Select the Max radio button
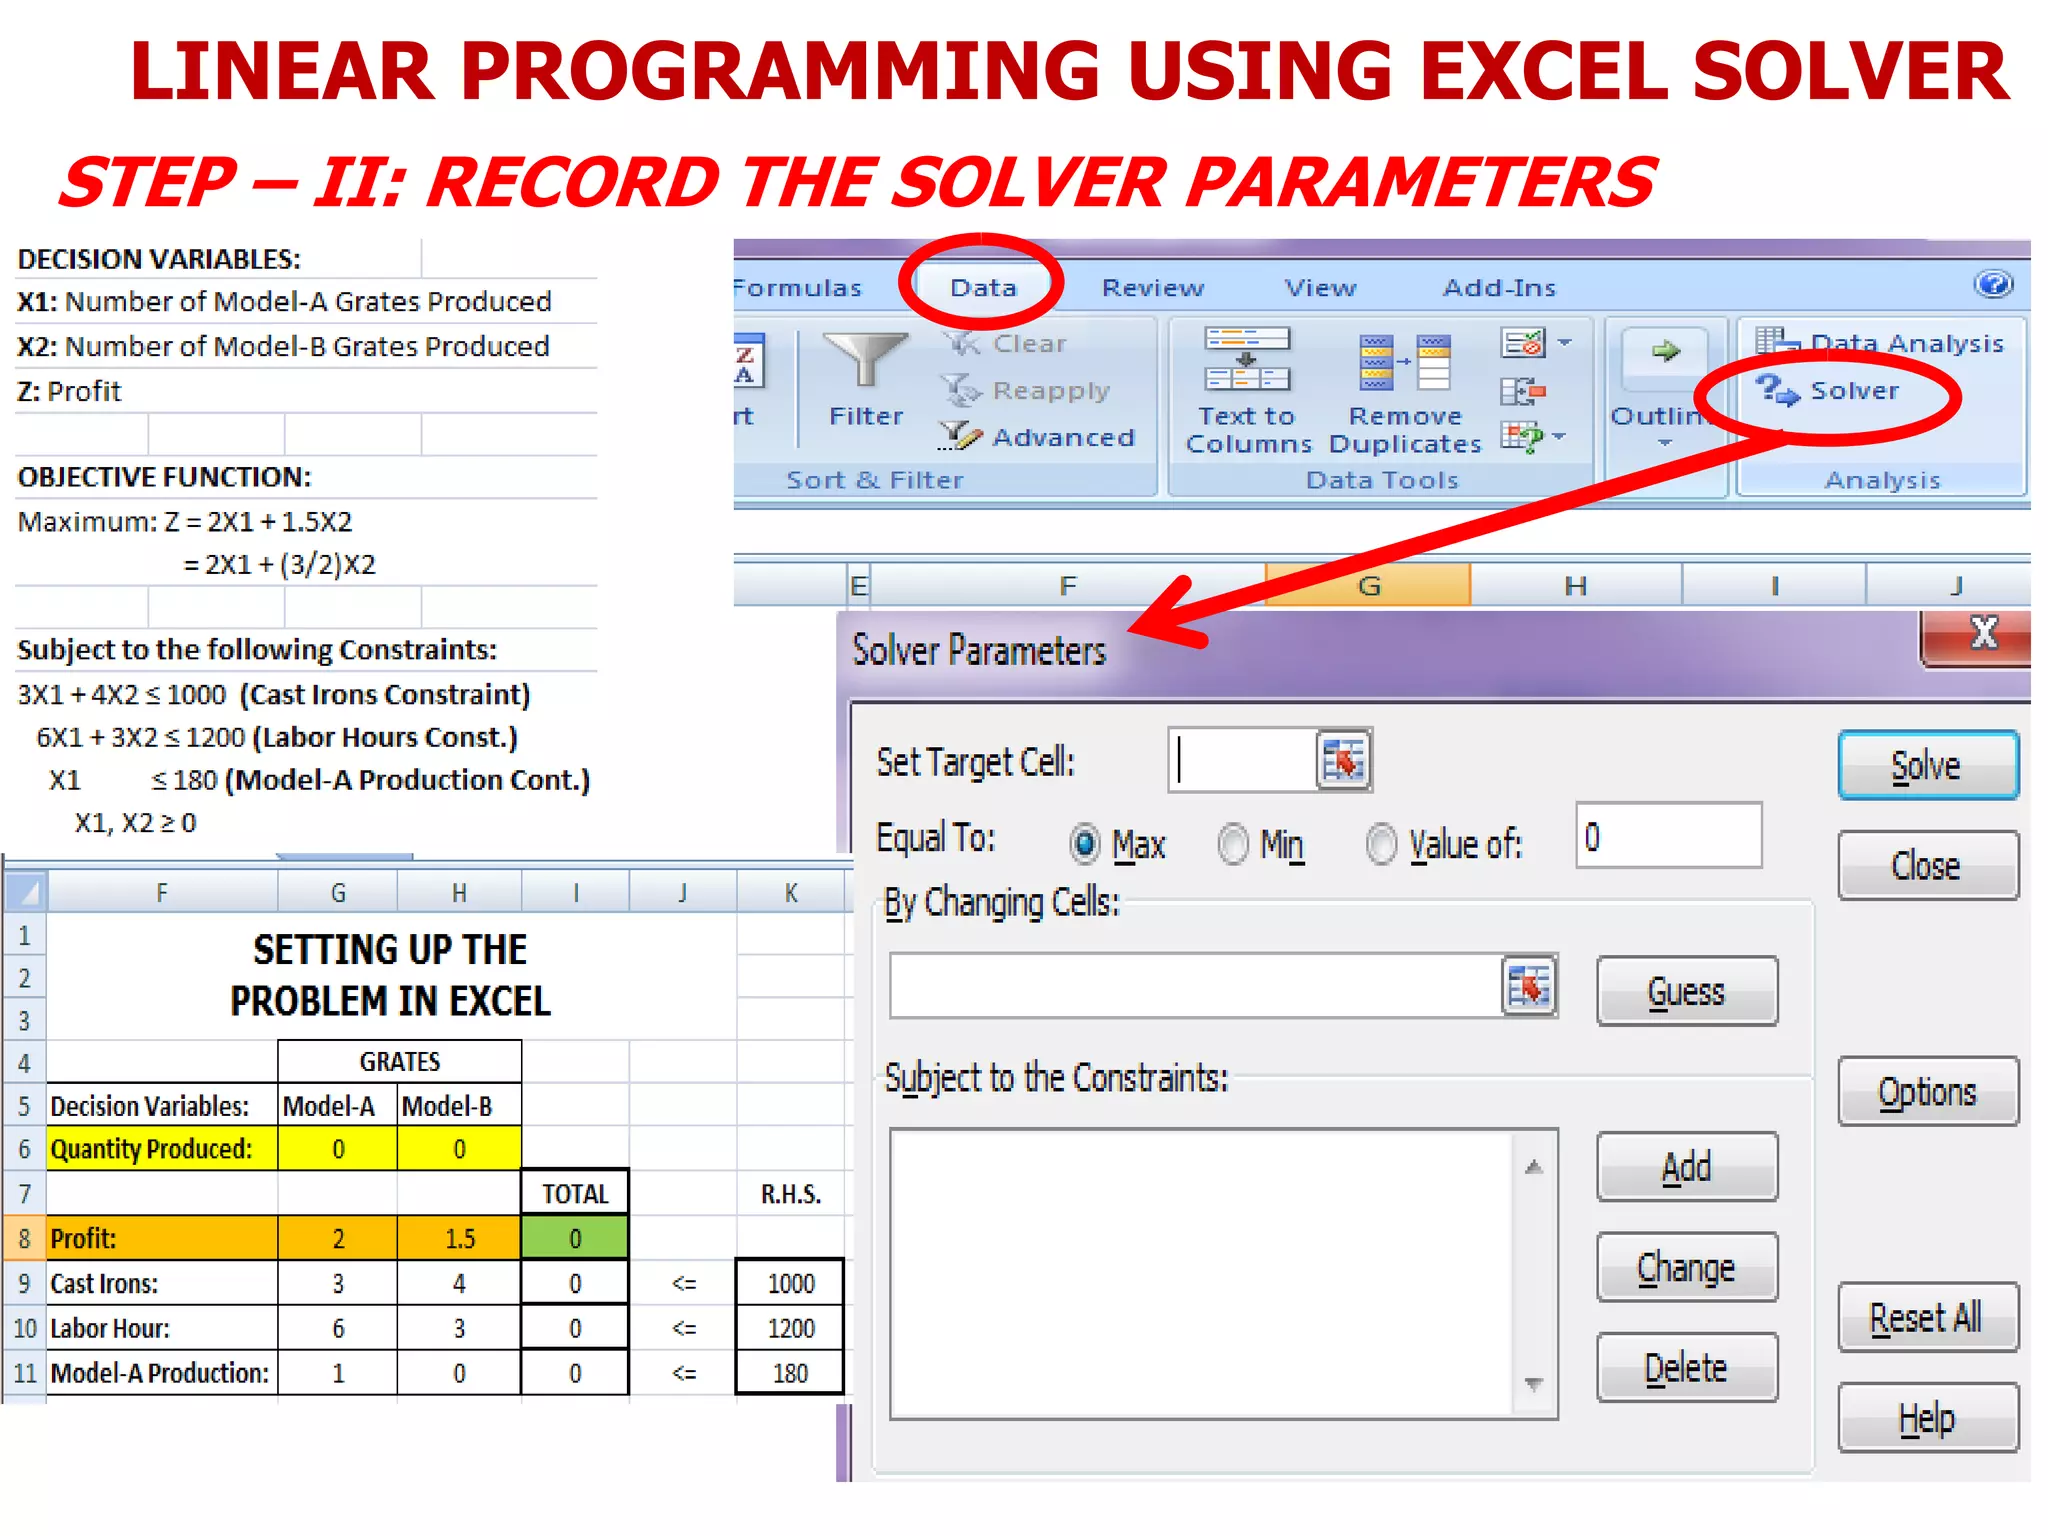 (1085, 843)
